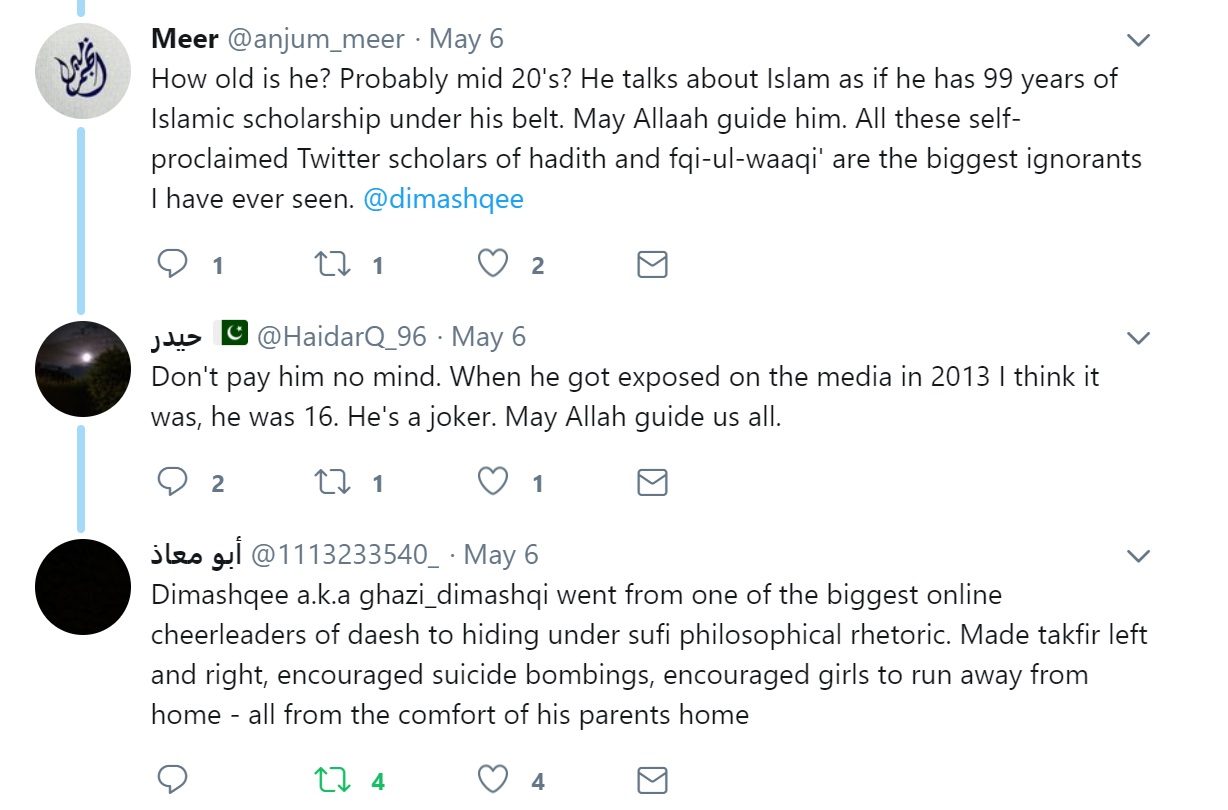
Task: Open Meer's profile avatar
Action: click(83, 71)
